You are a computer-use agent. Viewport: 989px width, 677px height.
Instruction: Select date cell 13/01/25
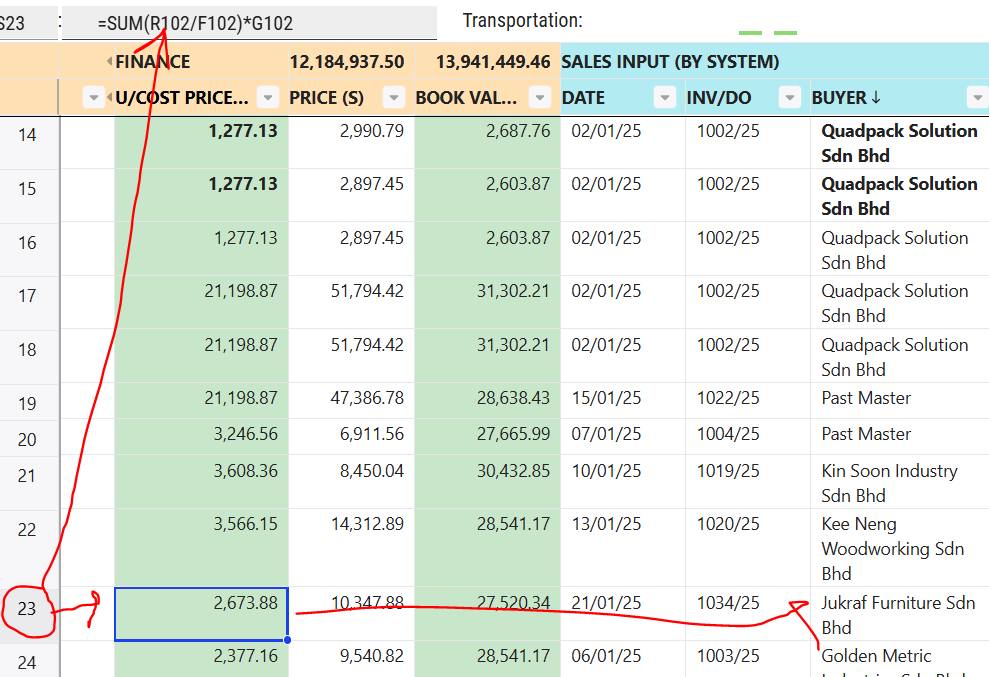[623, 548]
